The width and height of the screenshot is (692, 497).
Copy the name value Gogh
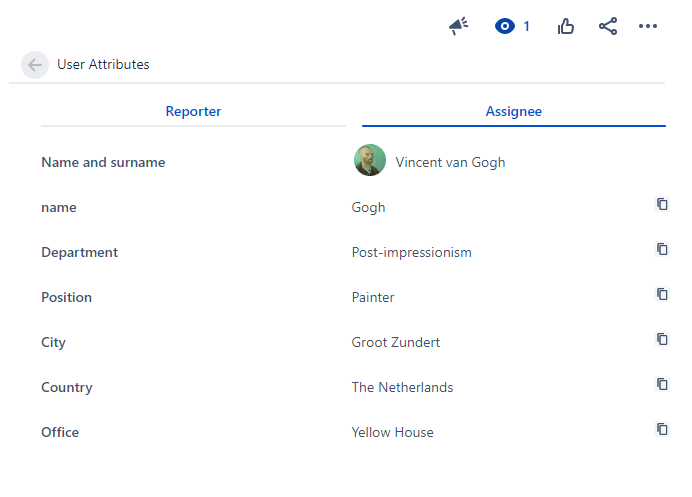(662, 204)
